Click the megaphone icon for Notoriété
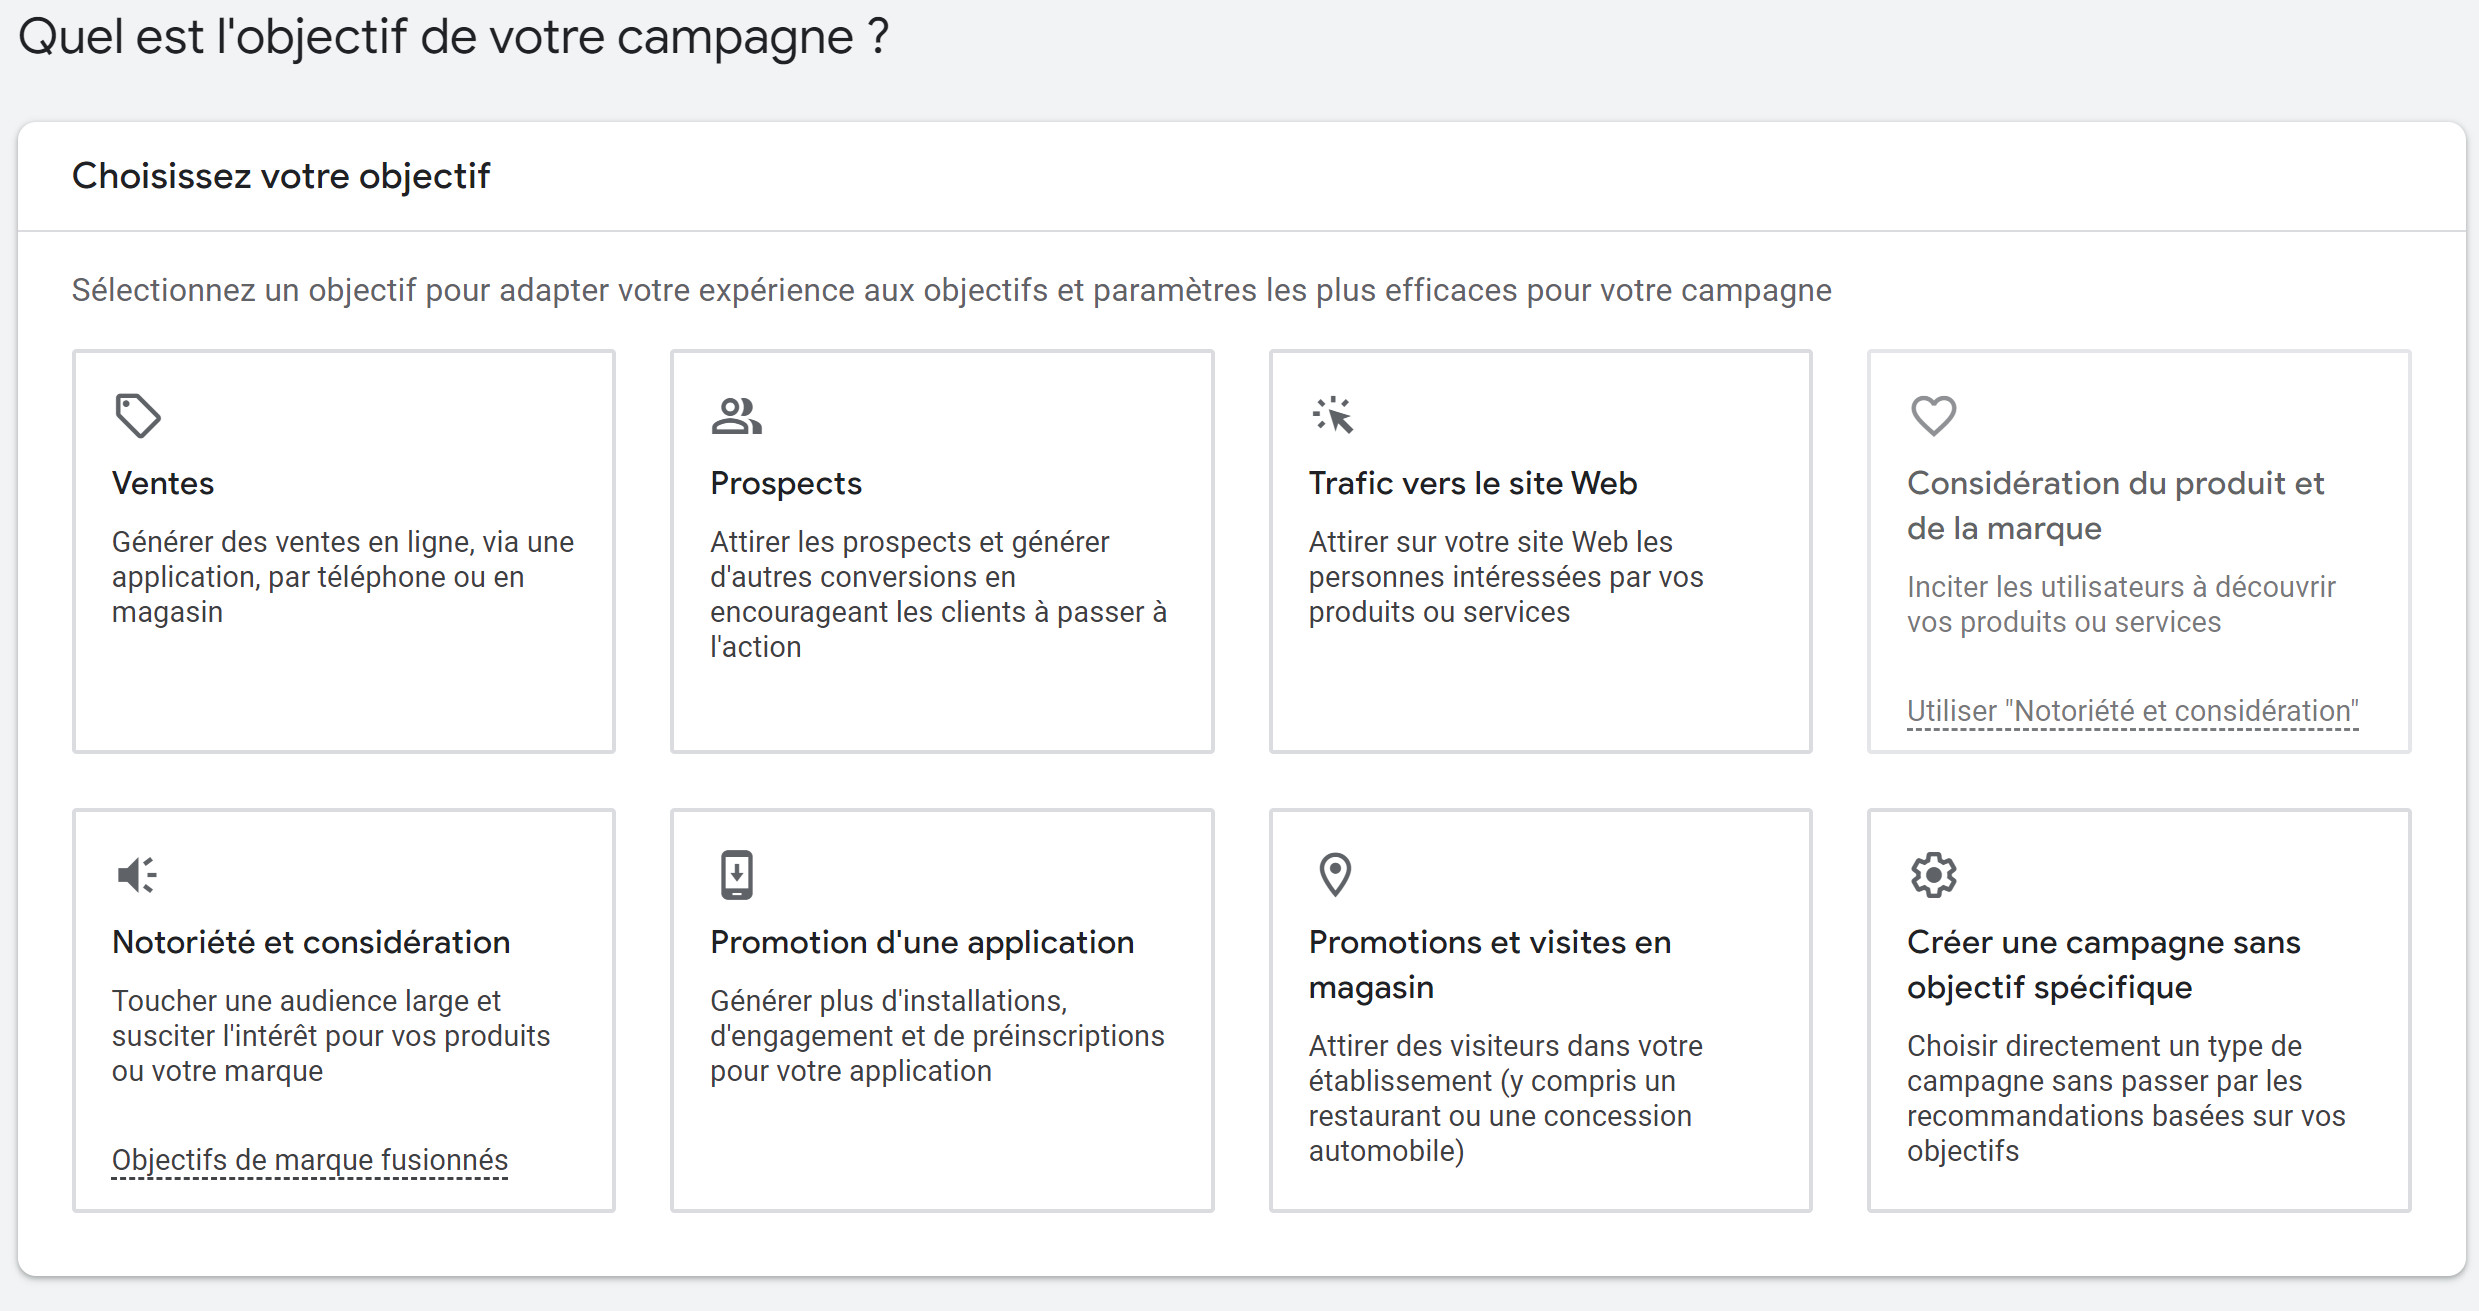2479x1311 pixels. 137,875
